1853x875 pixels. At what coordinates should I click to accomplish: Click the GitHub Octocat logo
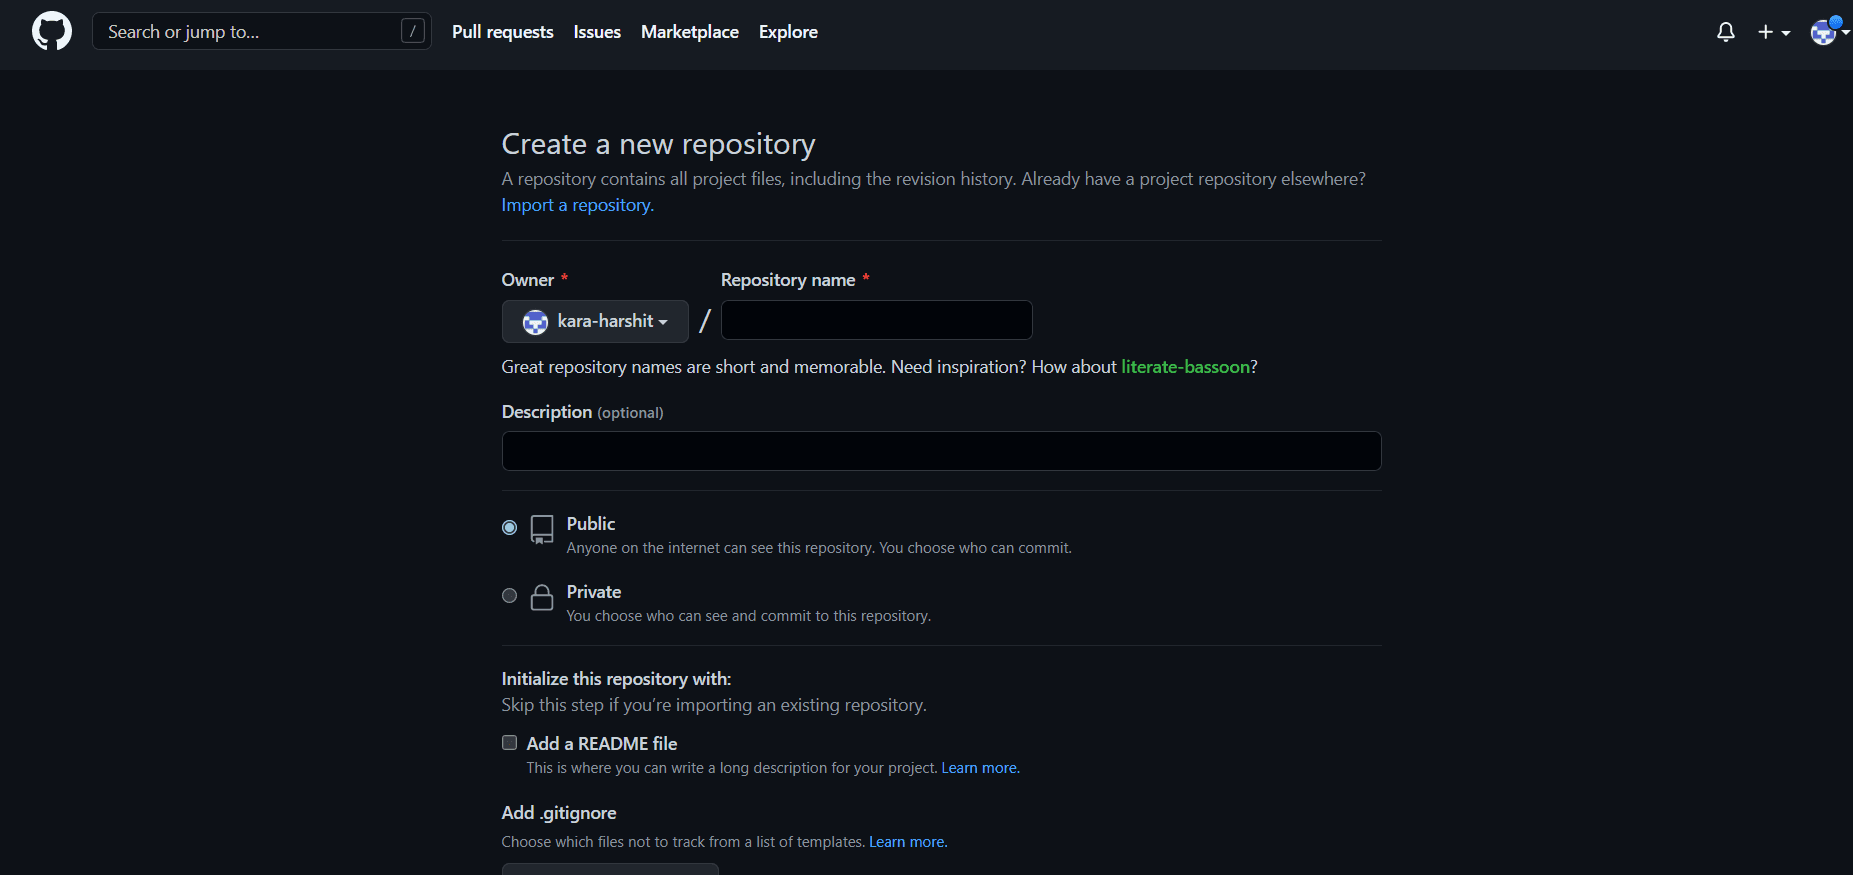tap(52, 32)
